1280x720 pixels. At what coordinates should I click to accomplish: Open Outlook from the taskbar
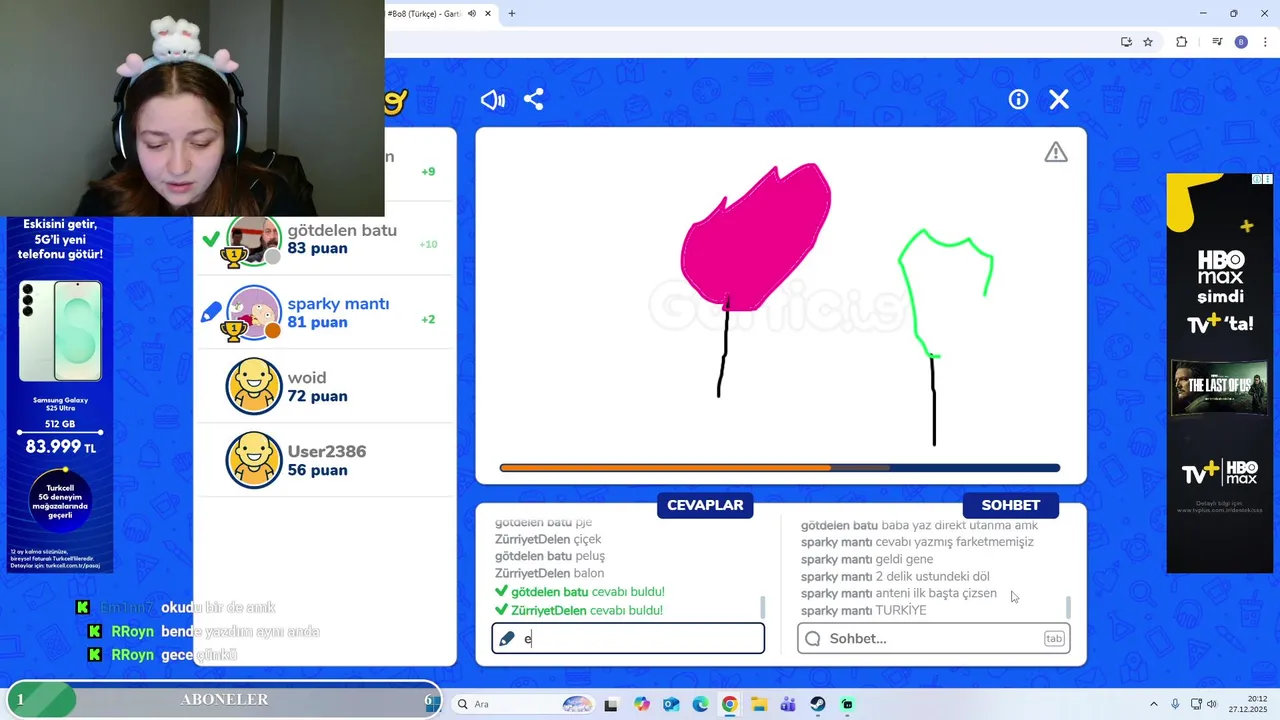click(x=671, y=704)
